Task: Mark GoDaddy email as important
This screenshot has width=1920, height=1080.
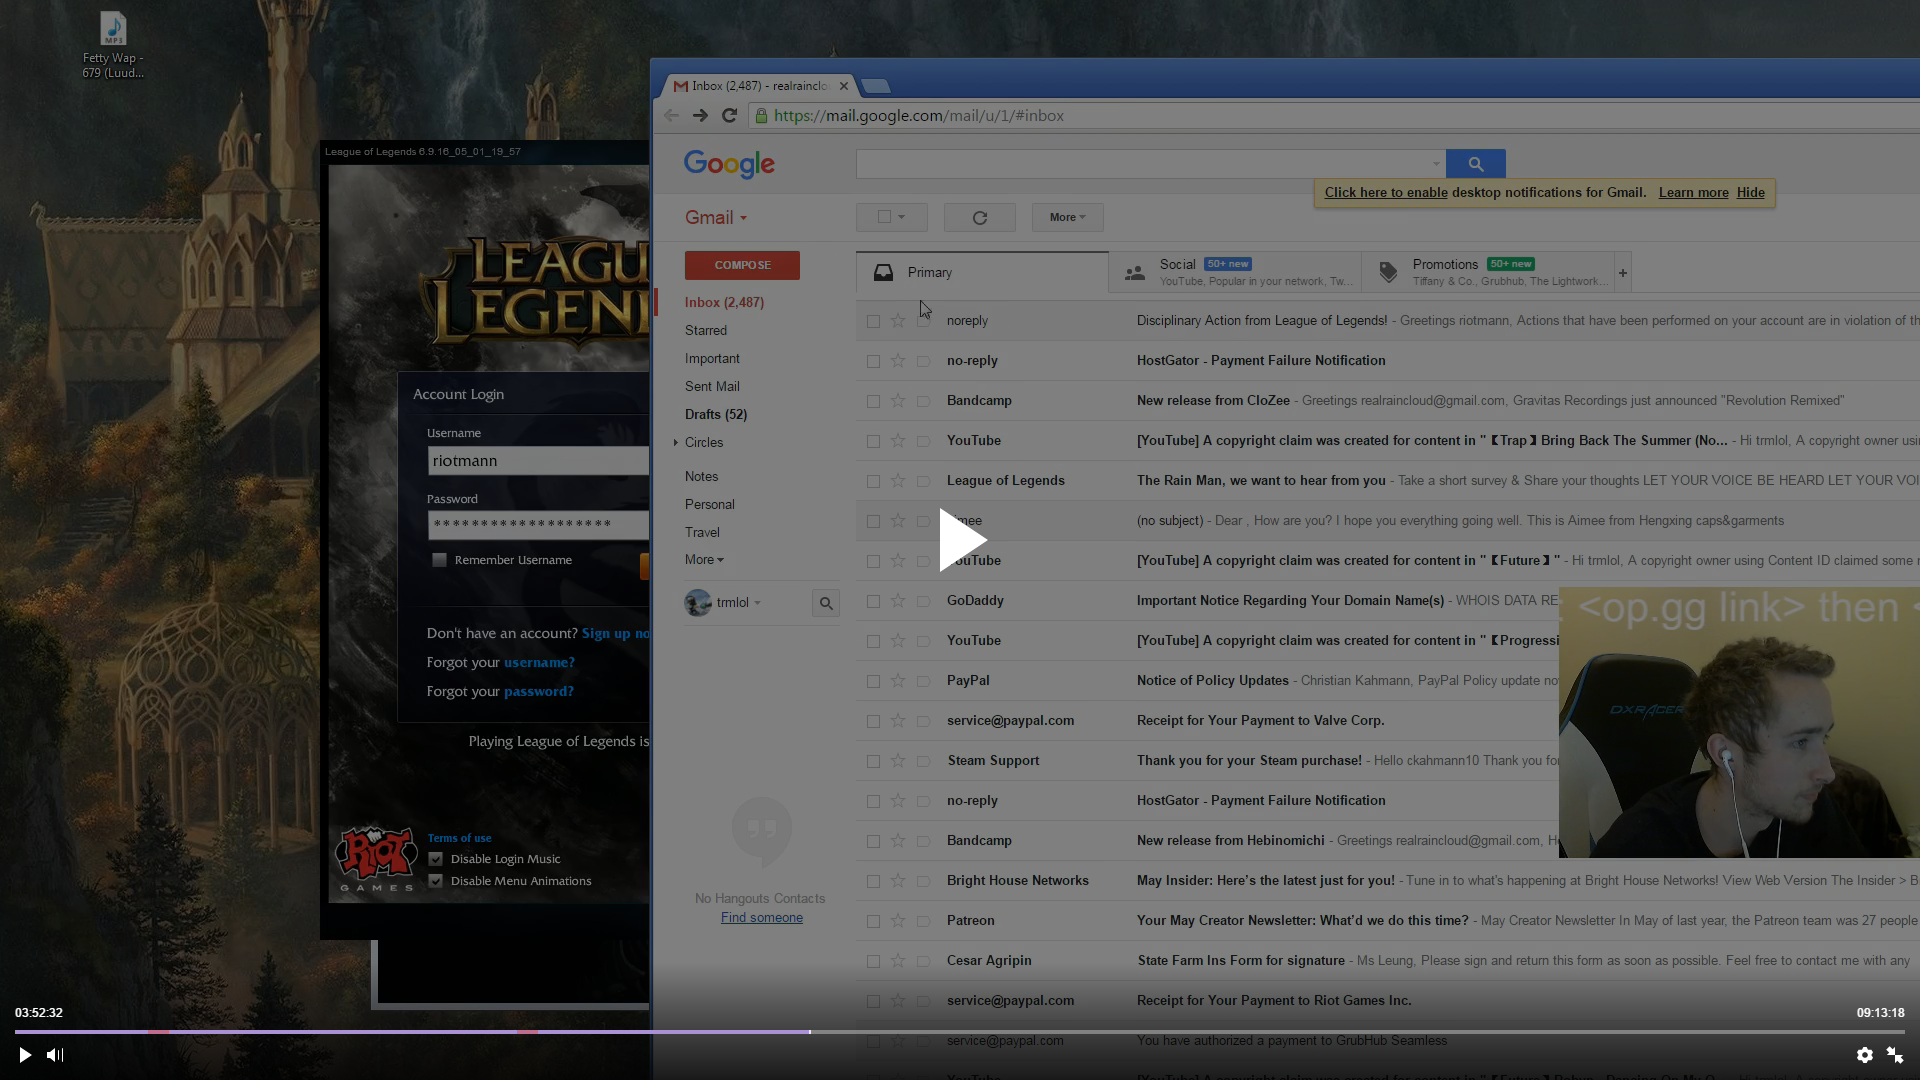Action: (924, 601)
